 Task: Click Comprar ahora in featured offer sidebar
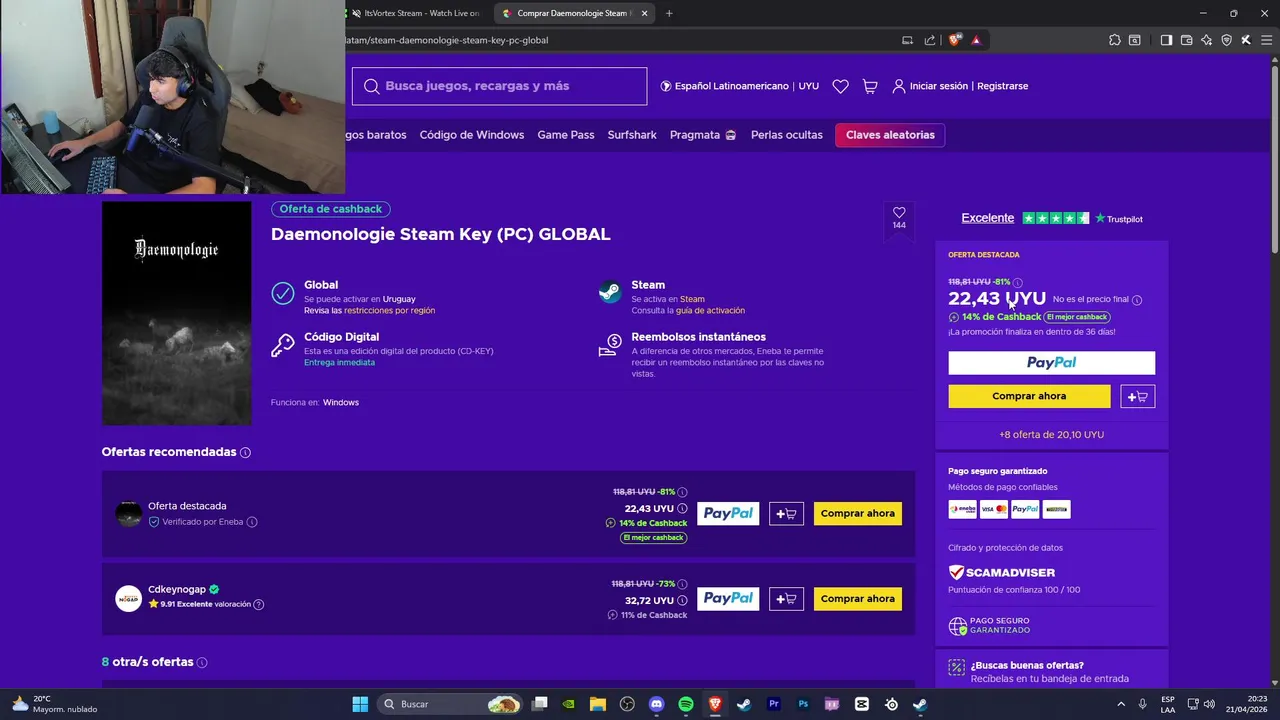1029,397
